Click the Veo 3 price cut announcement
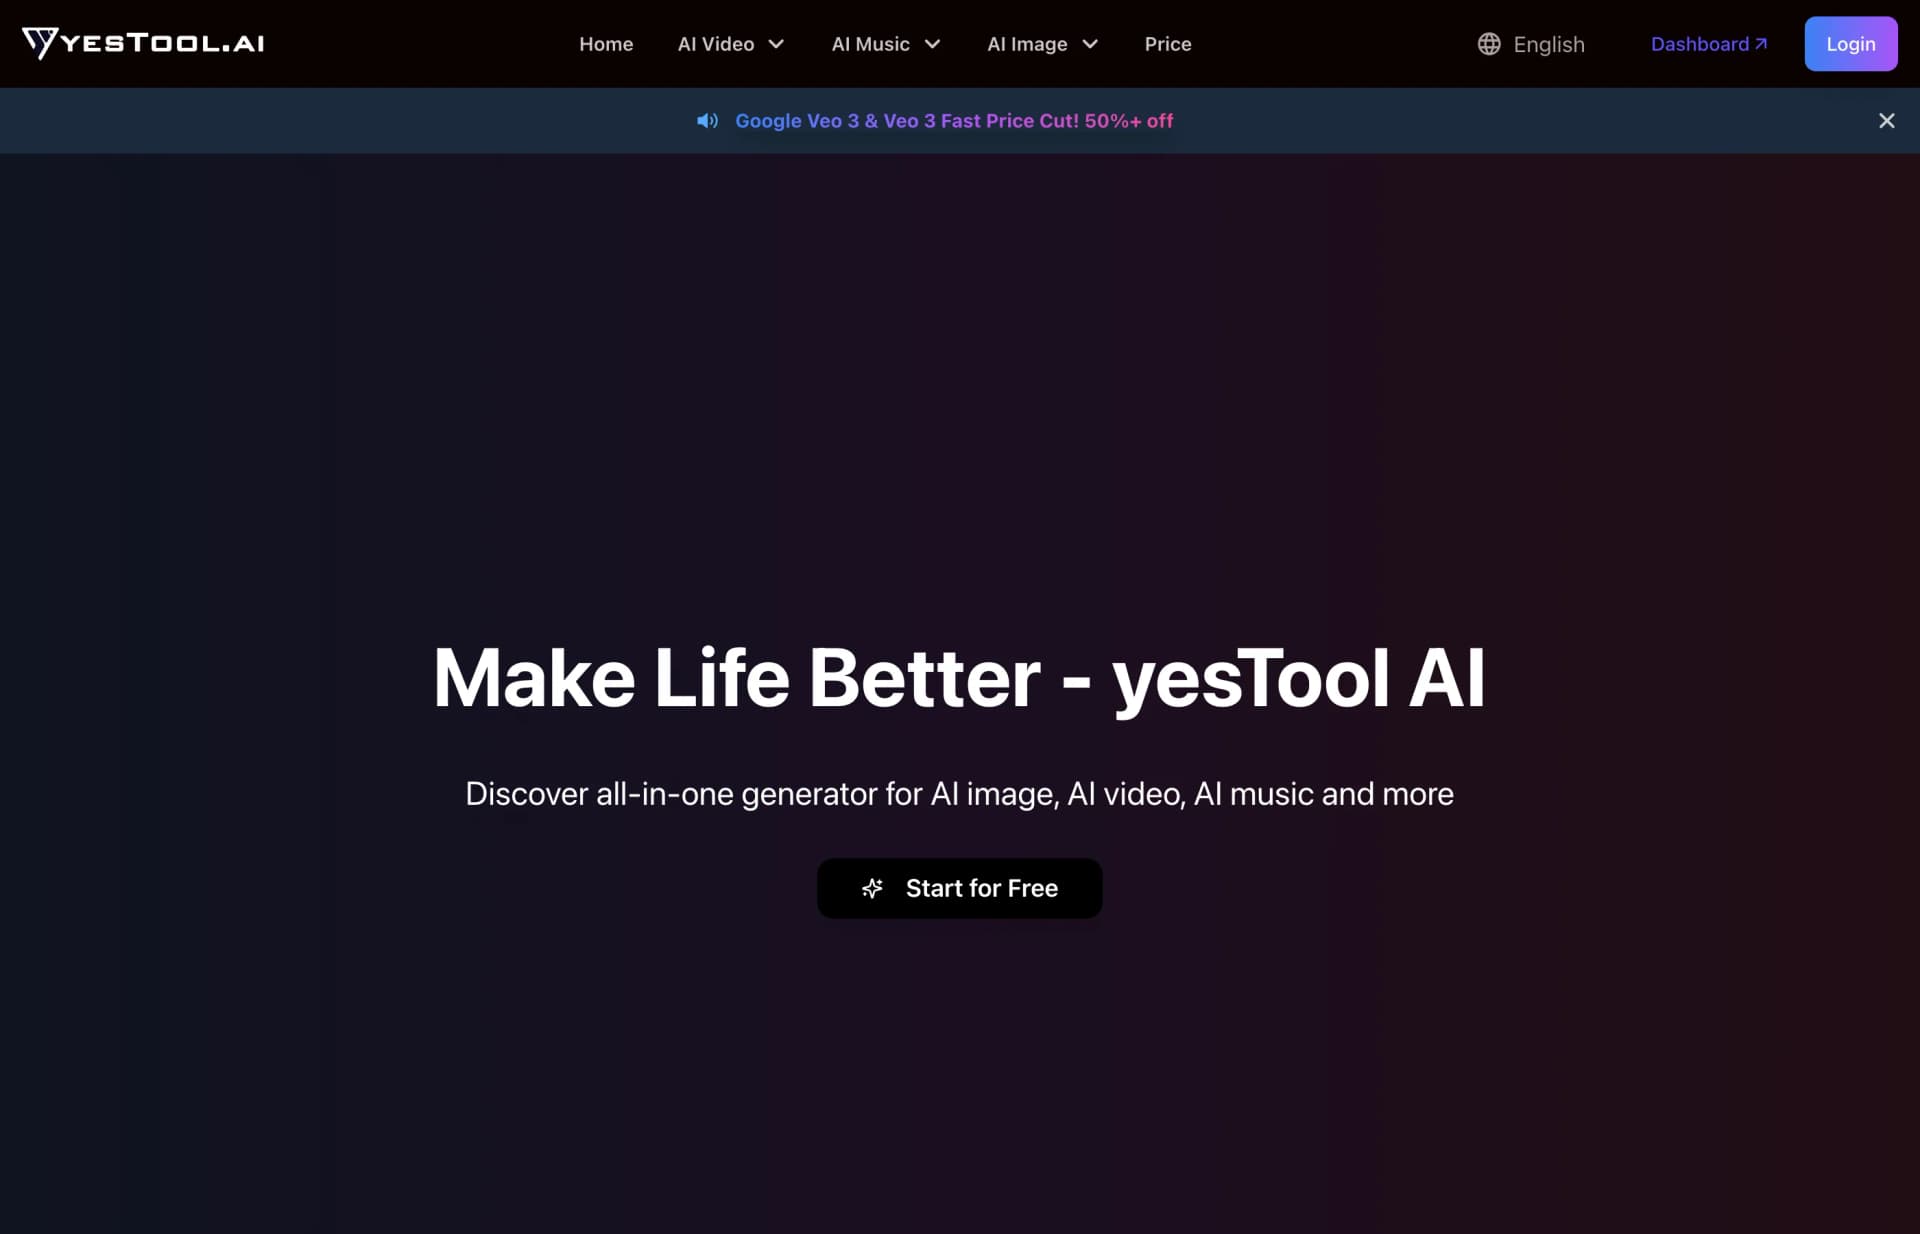 pyautogui.click(x=955, y=120)
